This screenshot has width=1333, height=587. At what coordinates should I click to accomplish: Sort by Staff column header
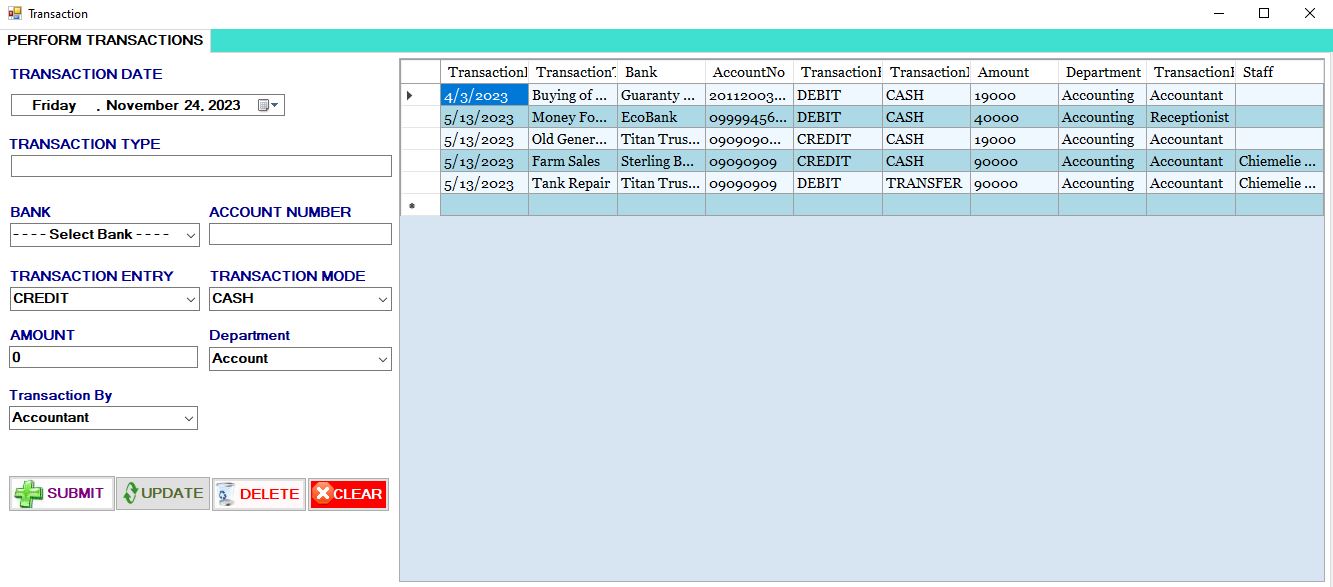1279,72
